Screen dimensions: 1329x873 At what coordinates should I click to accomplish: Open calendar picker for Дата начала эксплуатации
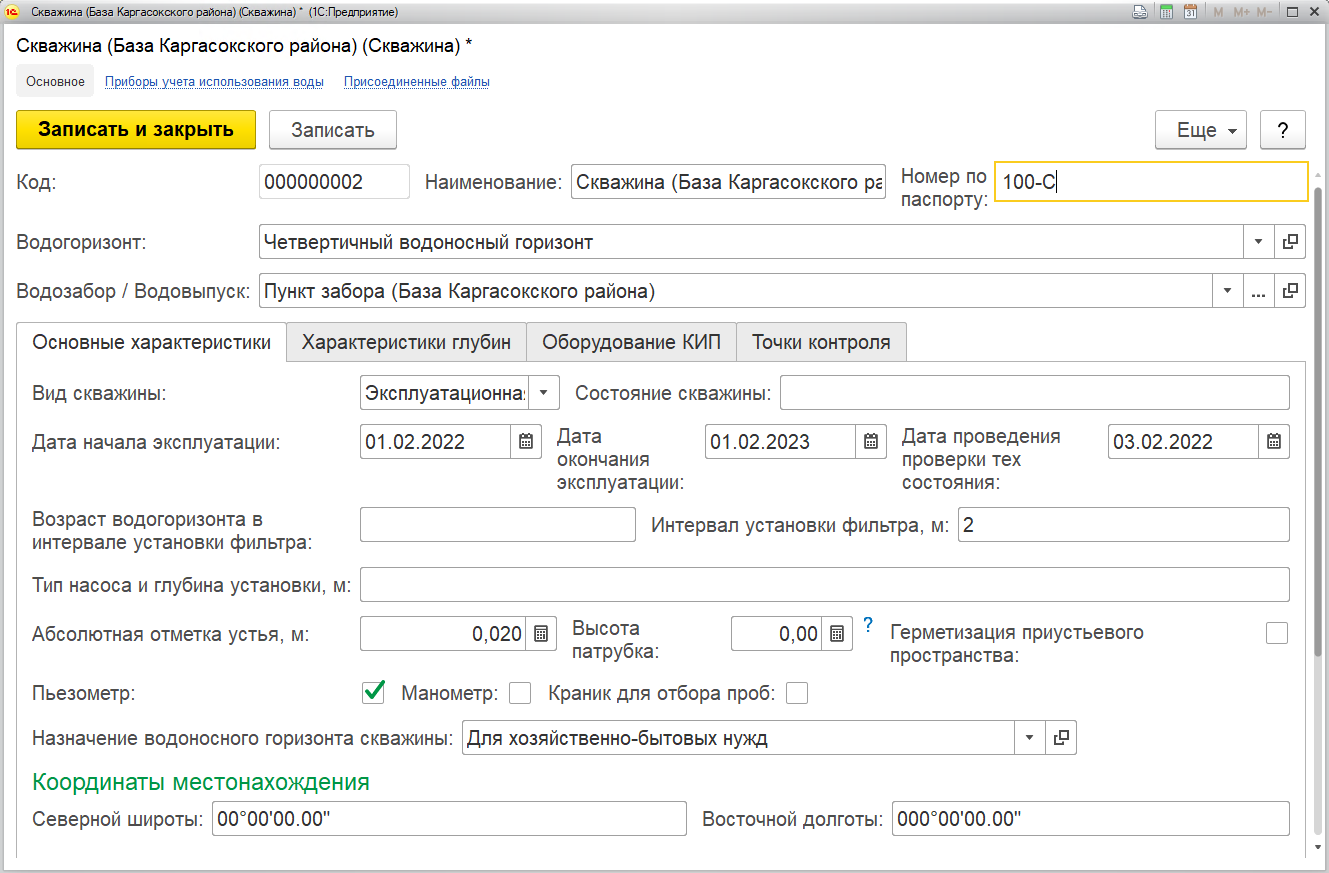point(527,442)
